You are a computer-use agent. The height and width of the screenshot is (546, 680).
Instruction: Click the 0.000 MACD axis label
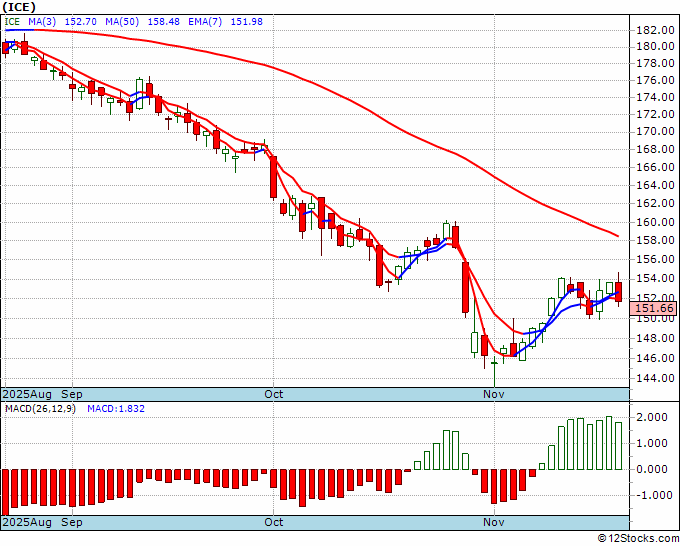[651, 469]
